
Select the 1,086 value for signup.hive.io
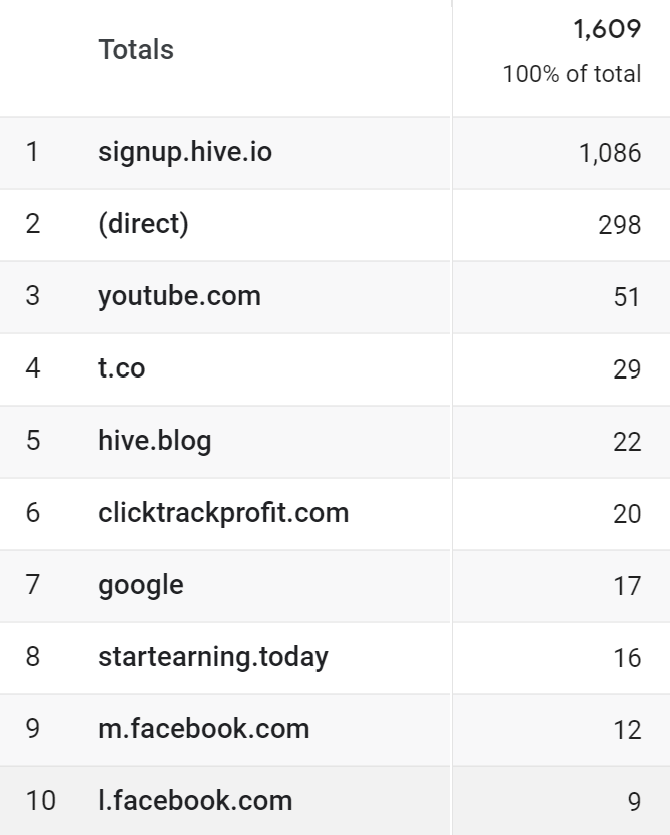[x=610, y=153]
